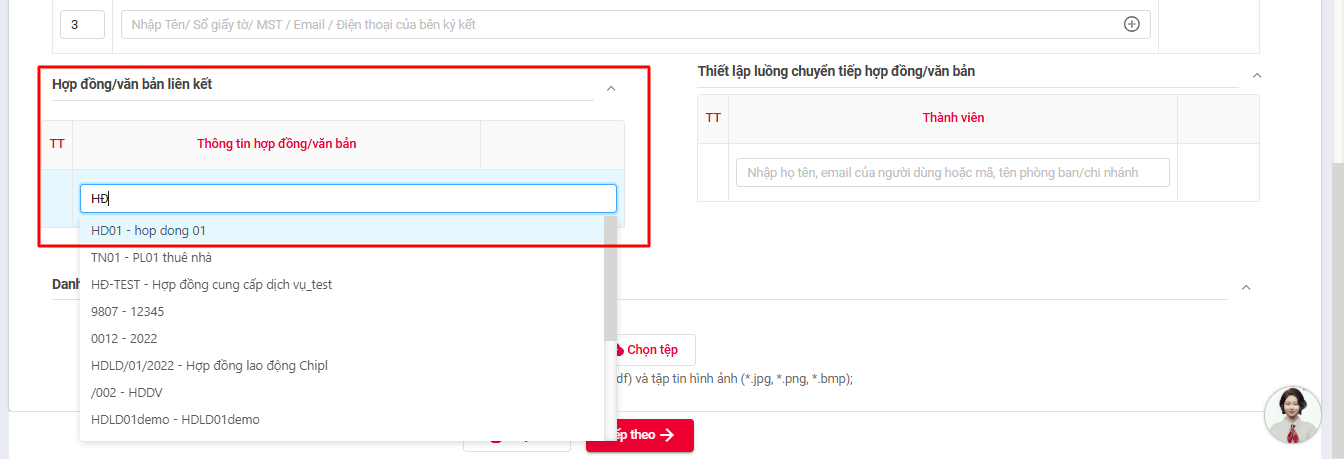This screenshot has width=1344, height=464.
Task: Choose the 0012 - 2022 entry
Action: [x=342, y=338]
